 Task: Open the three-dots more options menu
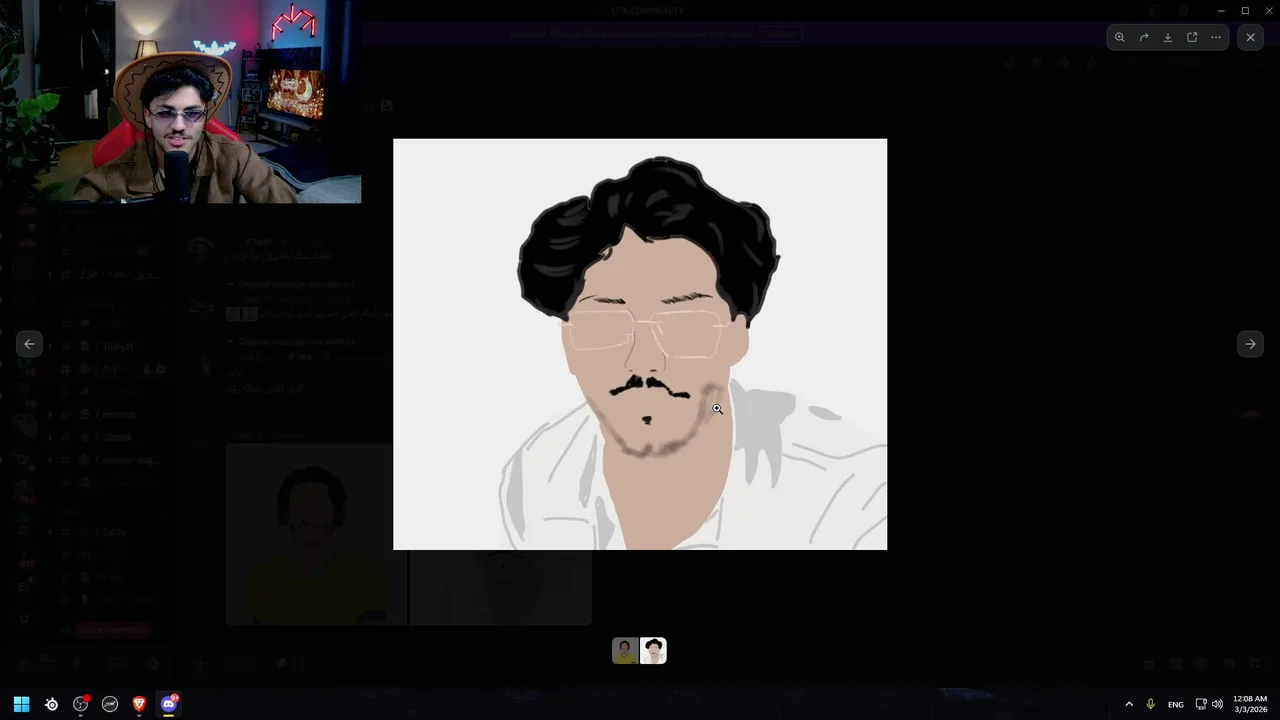pos(1216,37)
